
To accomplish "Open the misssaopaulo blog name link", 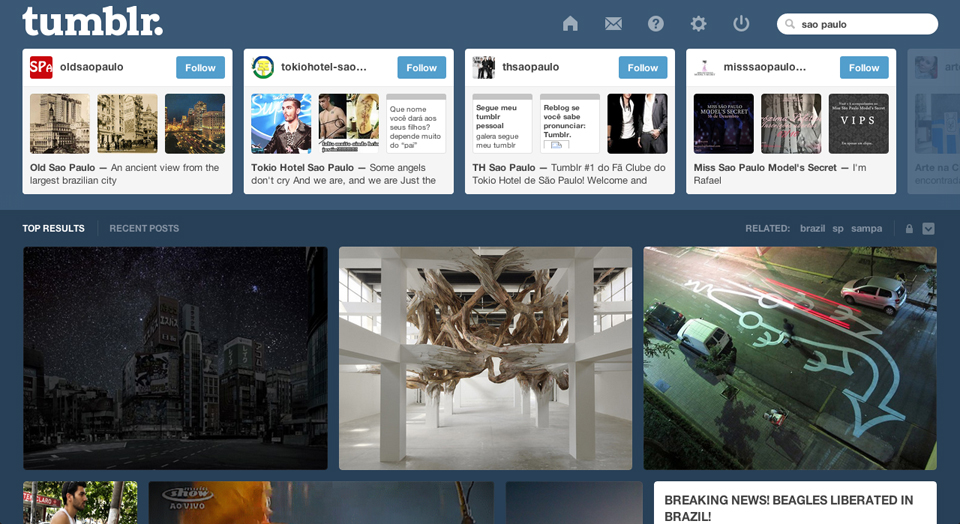I will click(x=765, y=67).
